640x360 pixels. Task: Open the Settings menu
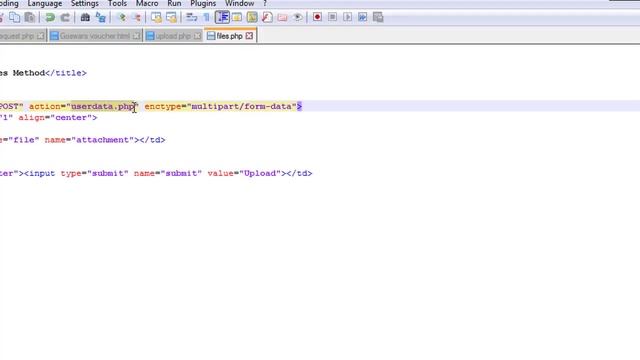click(84, 3)
